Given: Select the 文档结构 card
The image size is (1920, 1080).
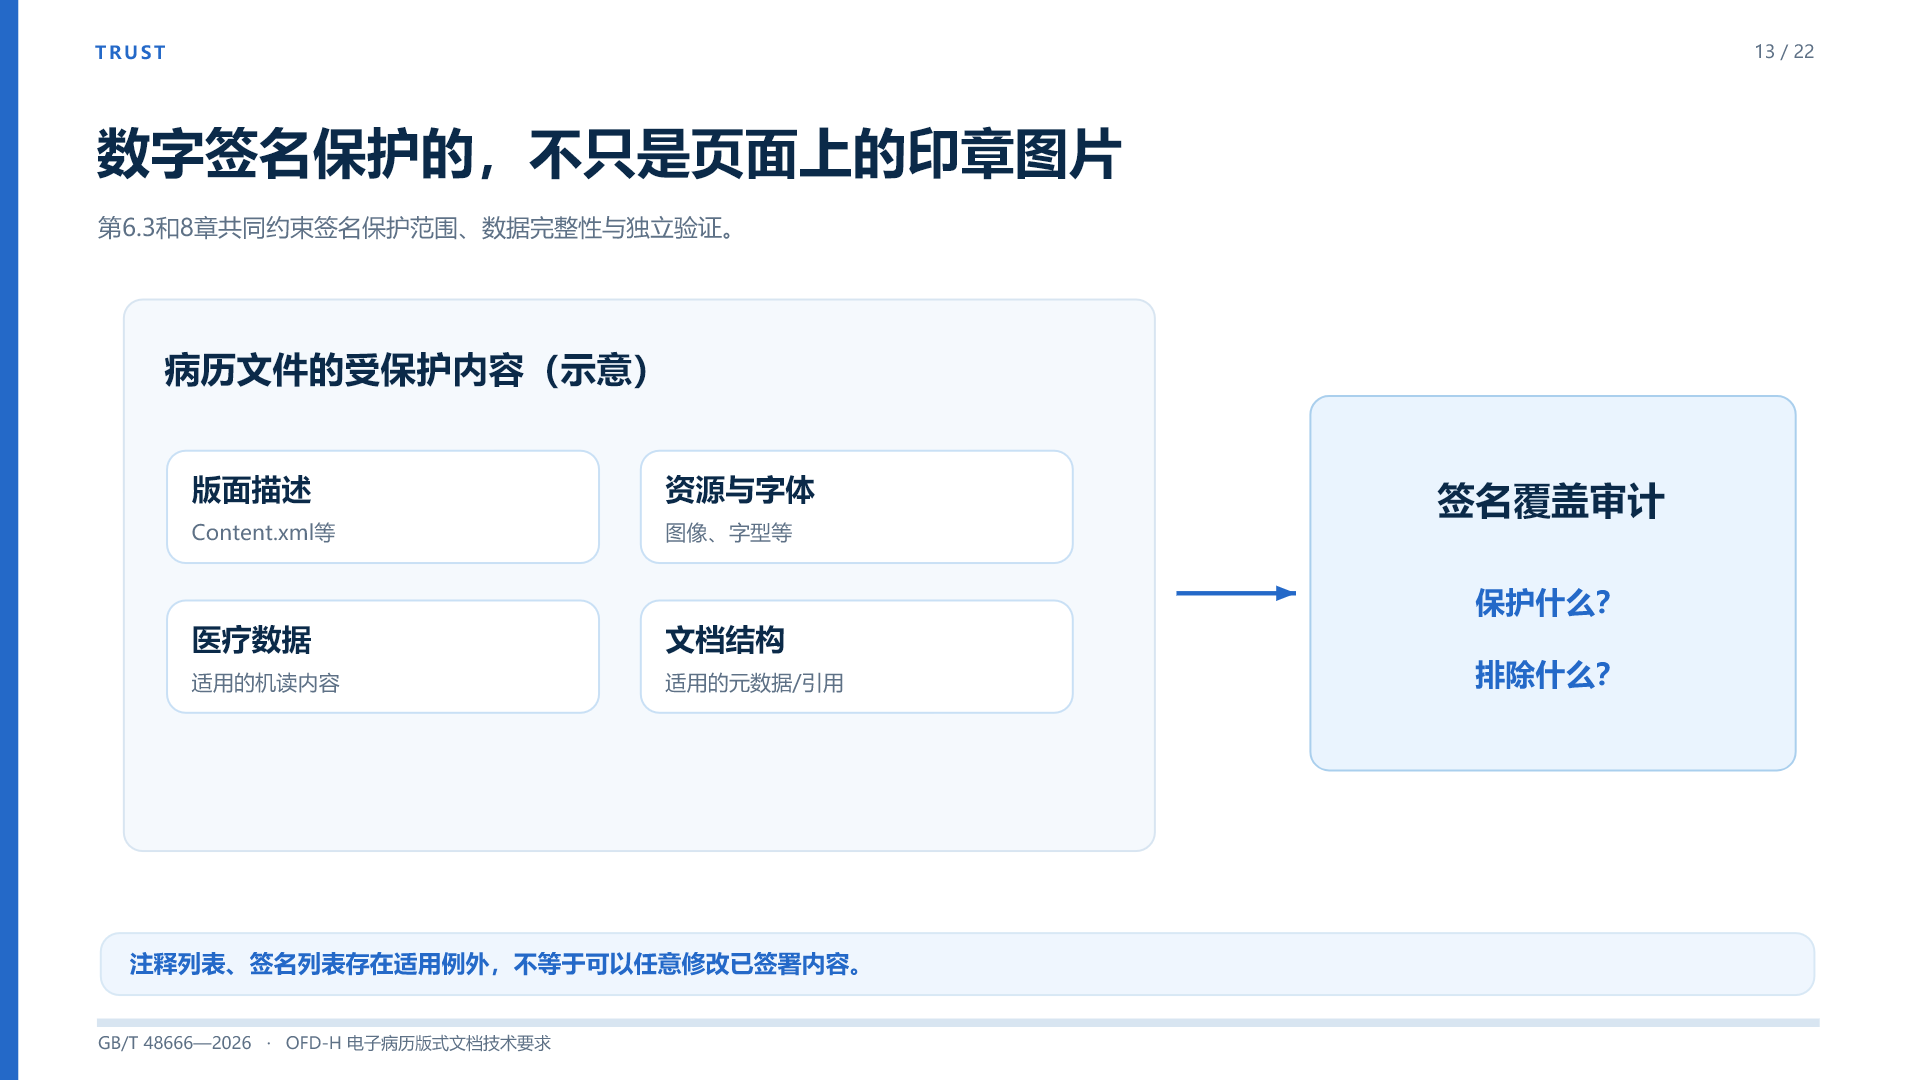Looking at the screenshot, I should [x=856, y=657].
